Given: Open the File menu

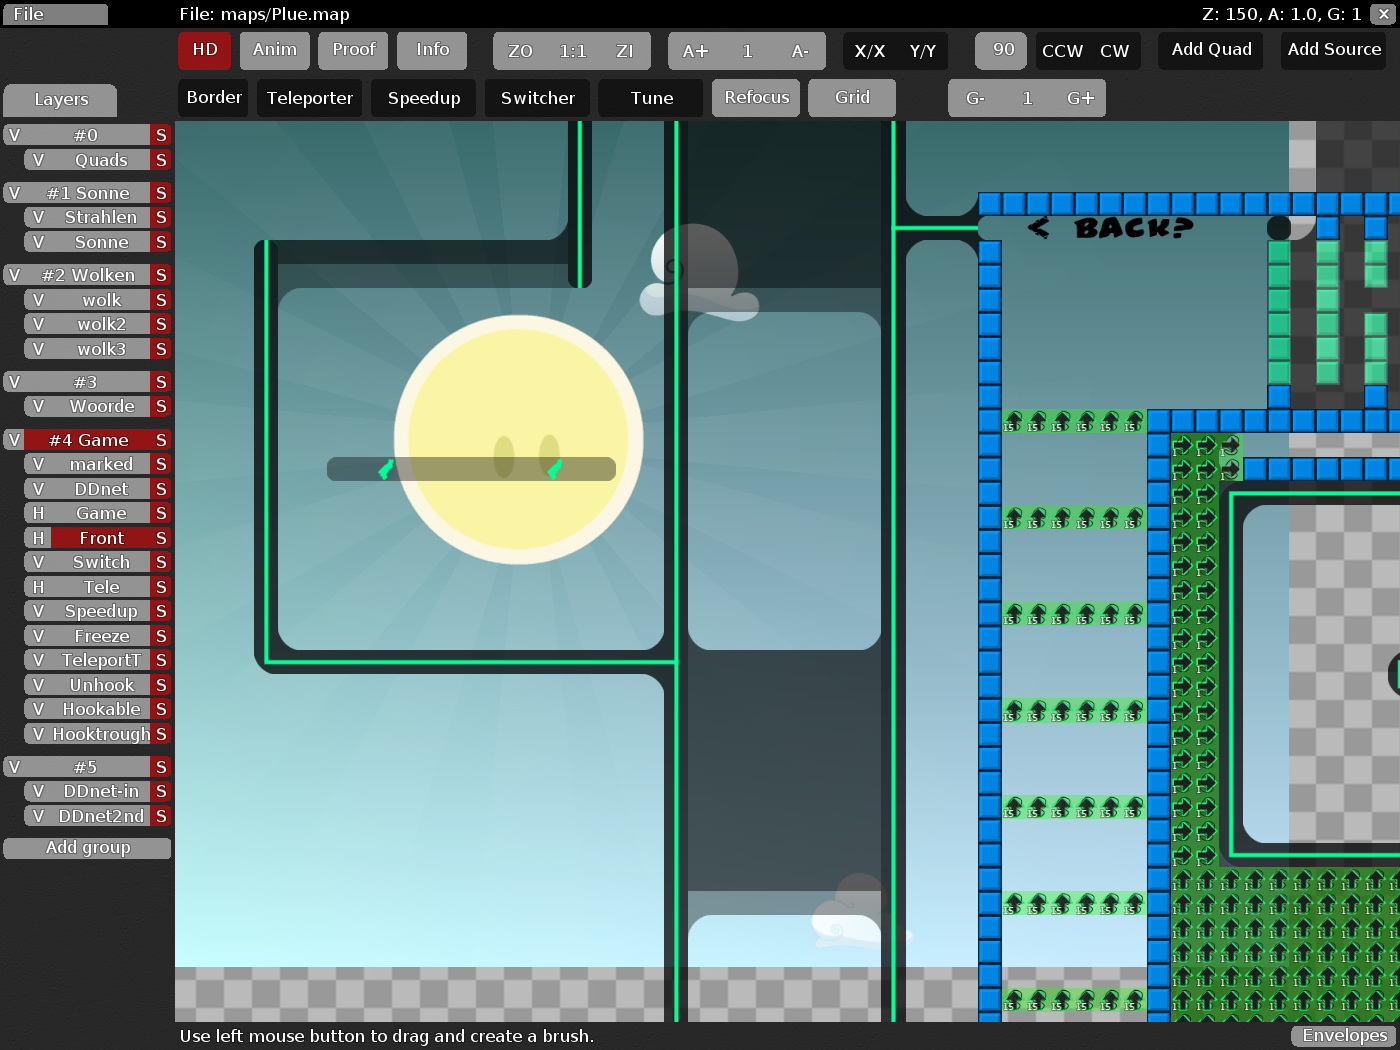Looking at the screenshot, I should [55, 14].
